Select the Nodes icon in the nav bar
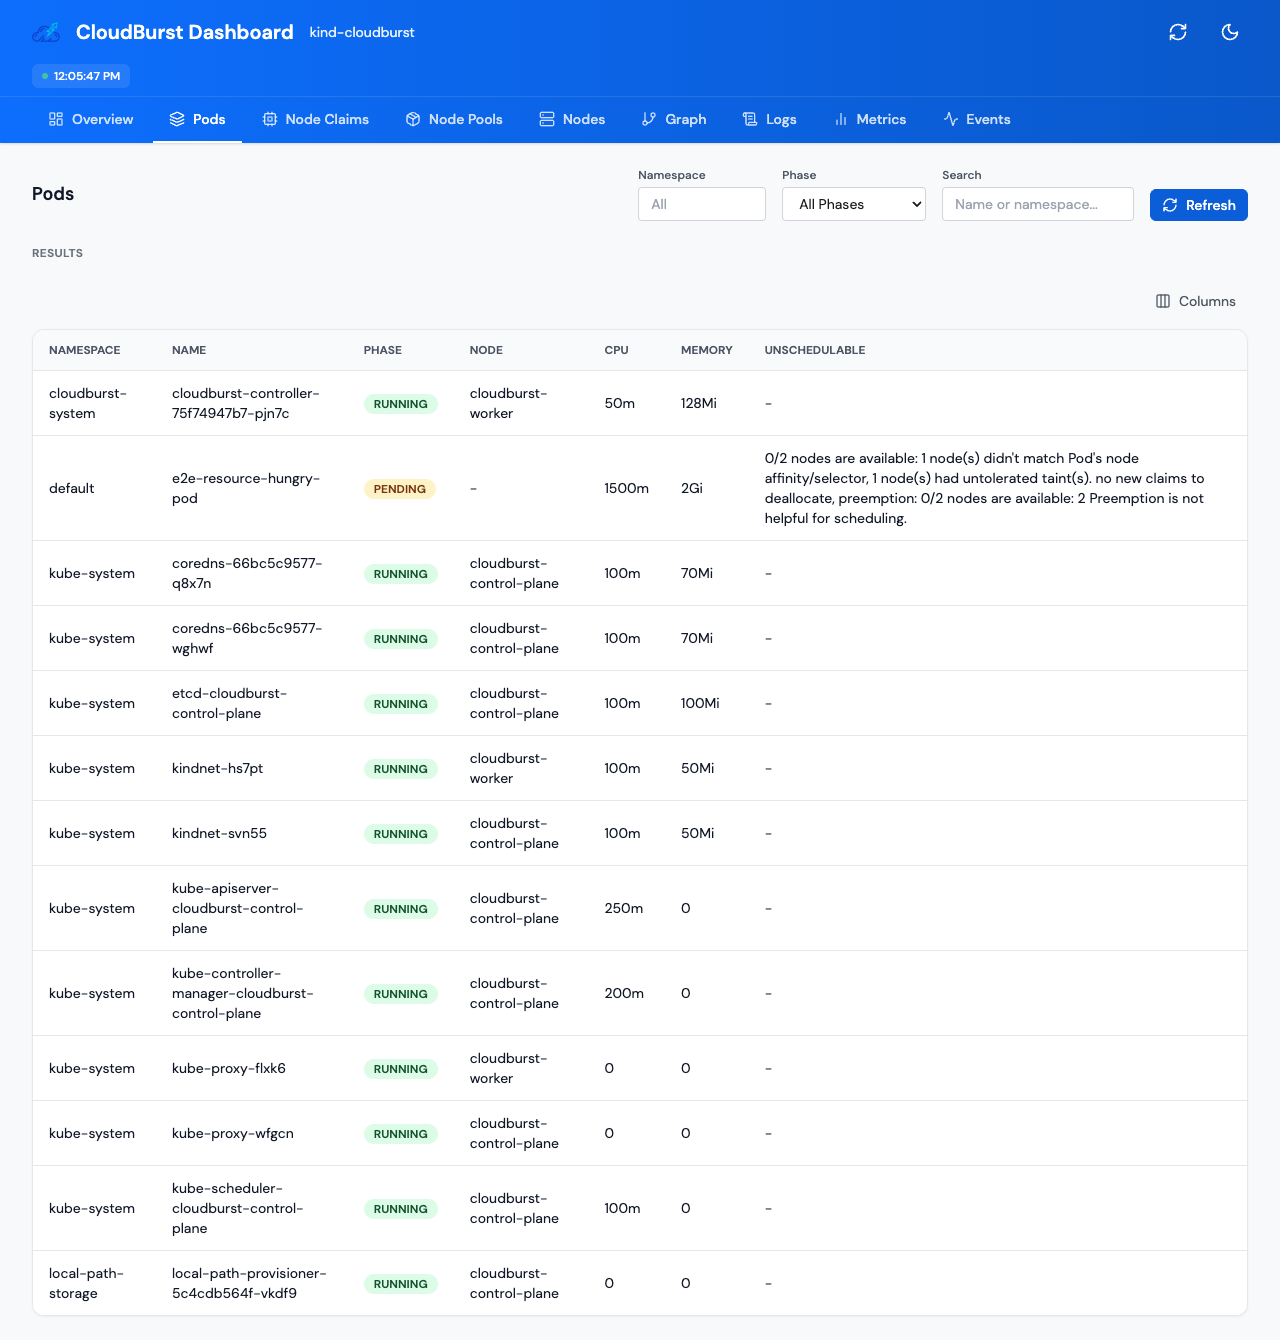 tap(546, 119)
